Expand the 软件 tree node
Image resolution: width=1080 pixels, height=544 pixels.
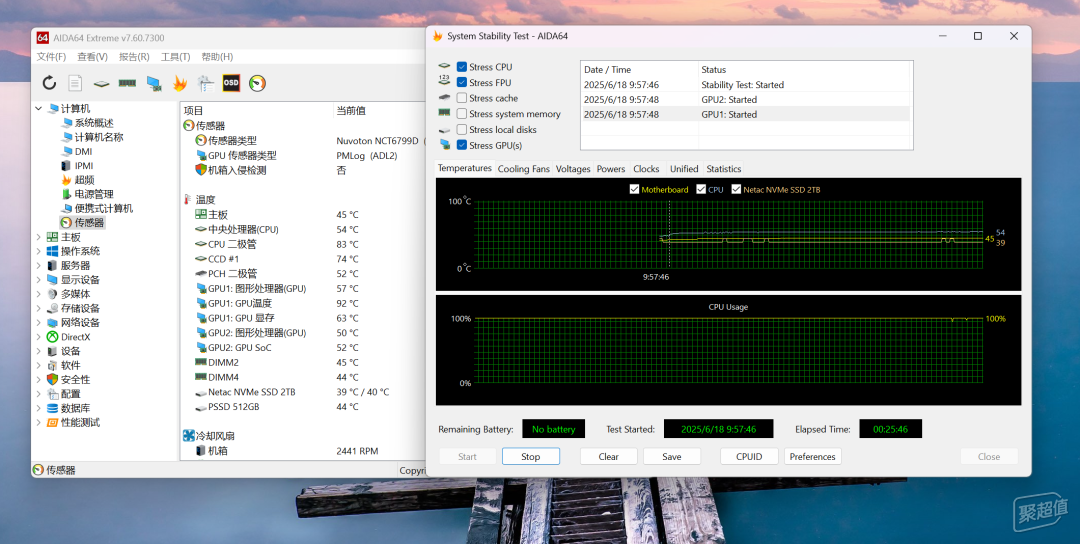39,365
